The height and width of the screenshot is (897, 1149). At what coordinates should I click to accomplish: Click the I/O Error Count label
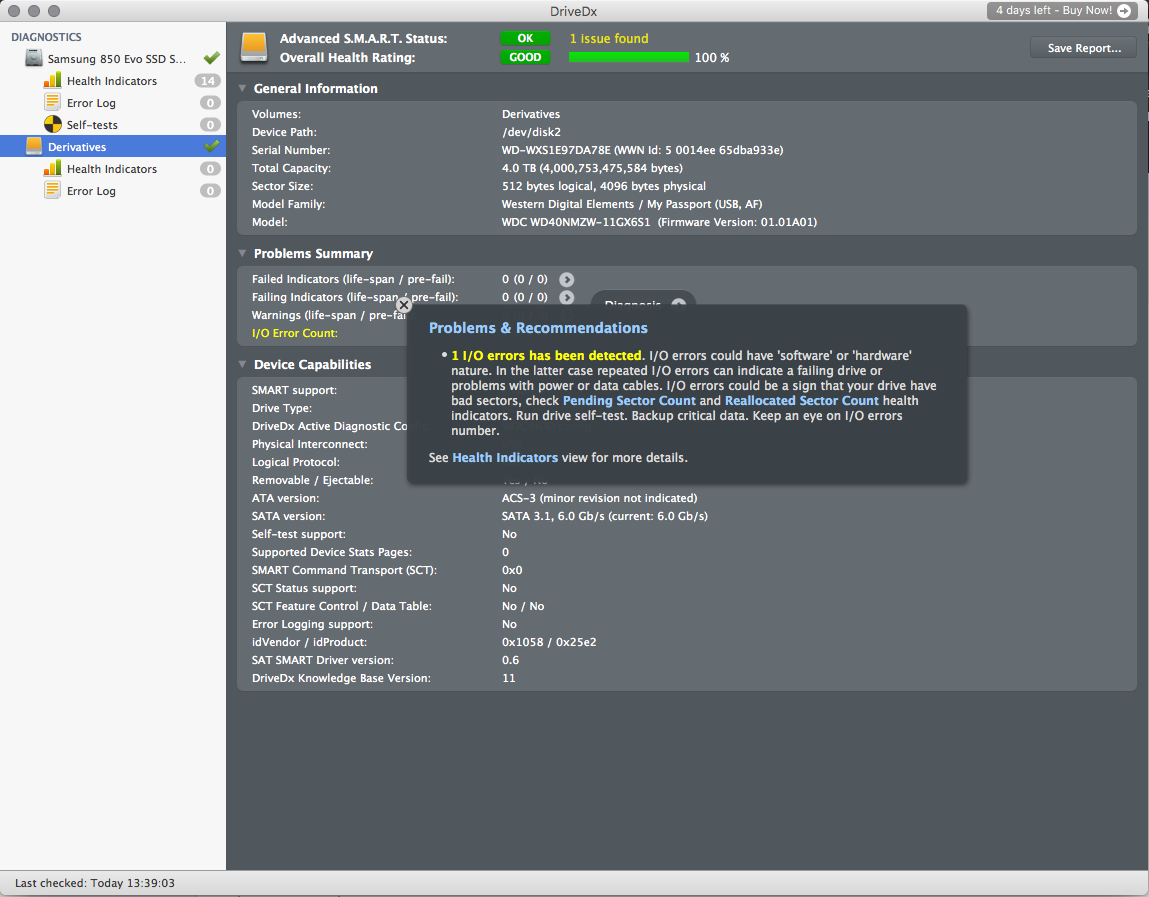pos(295,333)
